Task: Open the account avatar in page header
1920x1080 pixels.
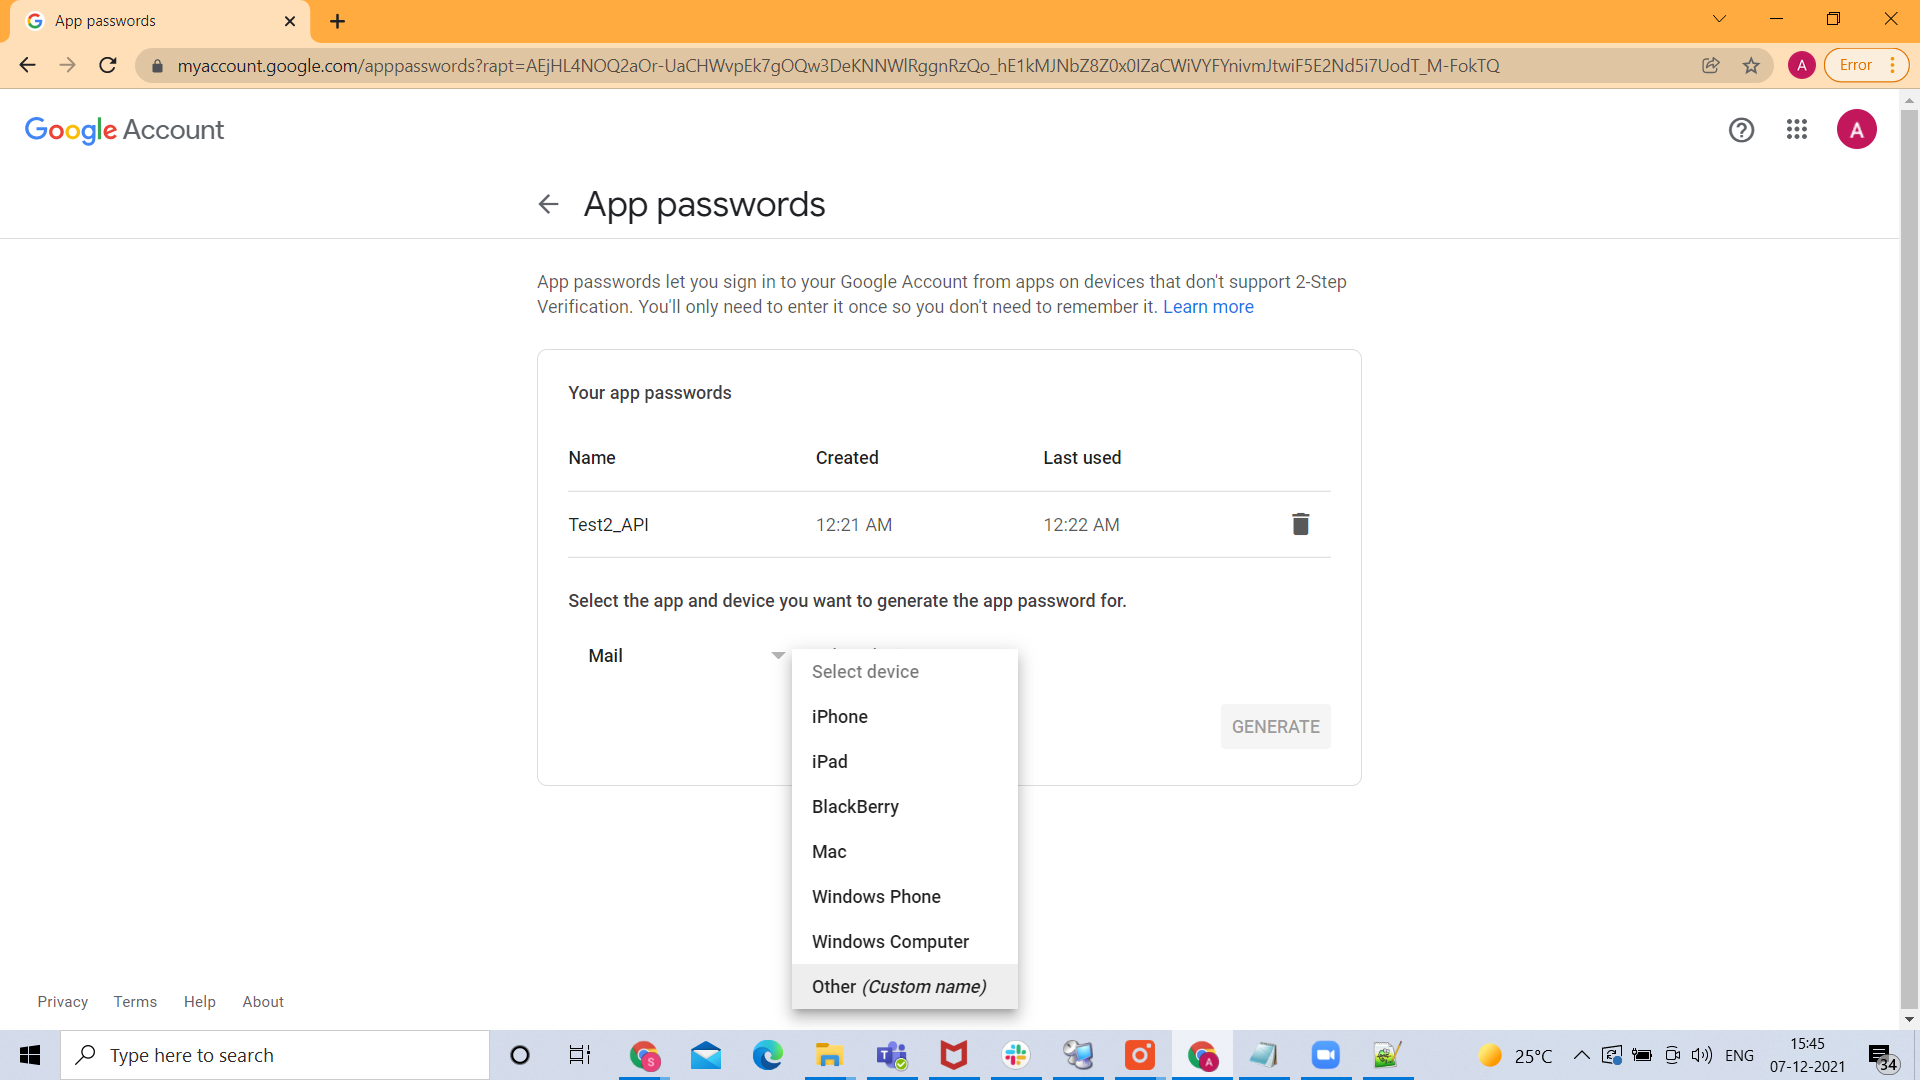Action: coord(1856,130)
